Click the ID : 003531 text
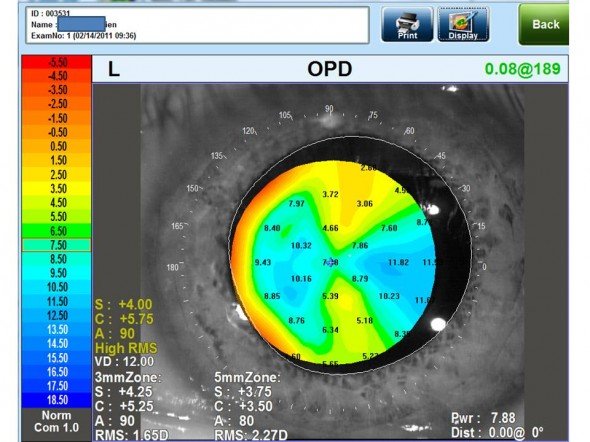 click(x=50, y=14)
